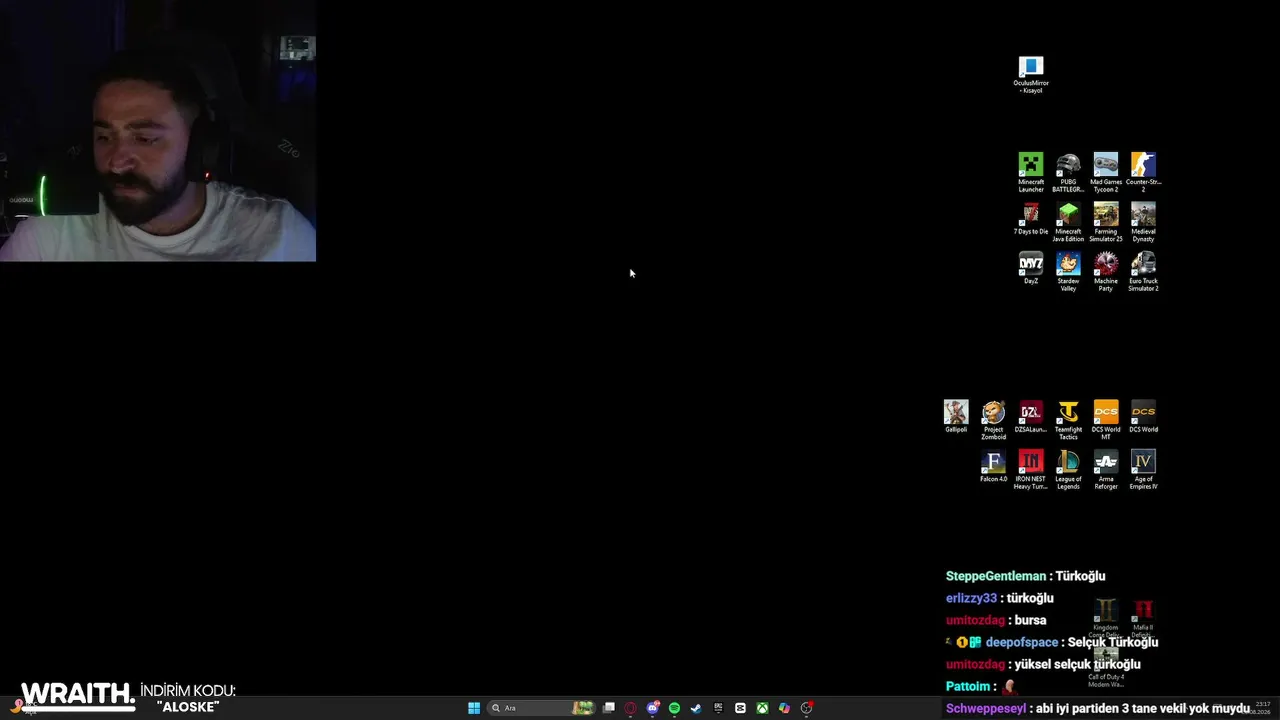Select the Teamfight Tactics desktop icon
1280x720 pixels.
[x=1068, y=420]
